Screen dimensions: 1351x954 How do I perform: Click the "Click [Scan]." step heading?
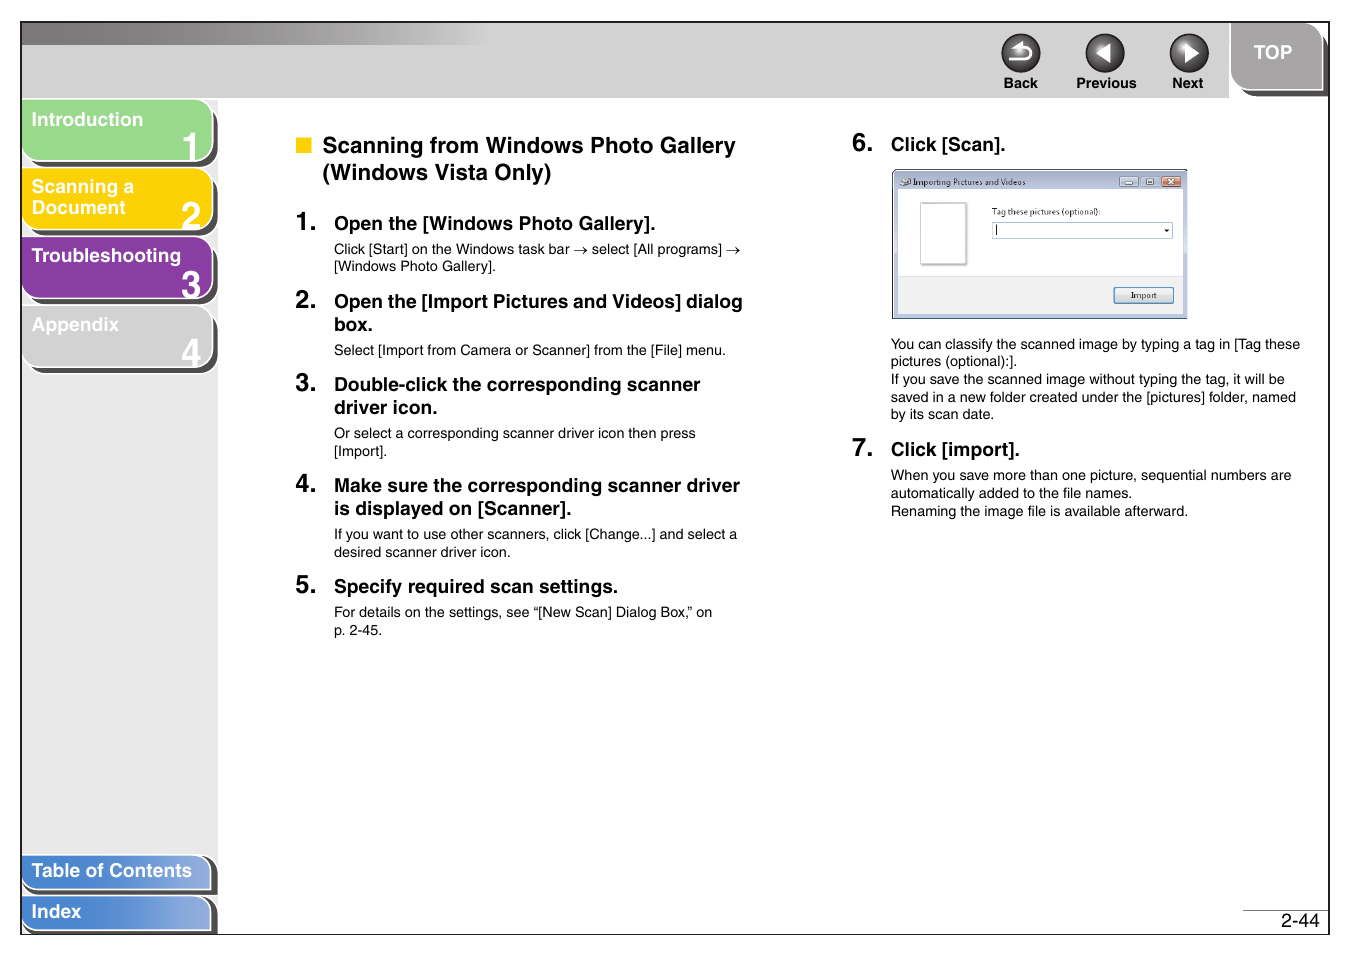[x=948, y=145]
